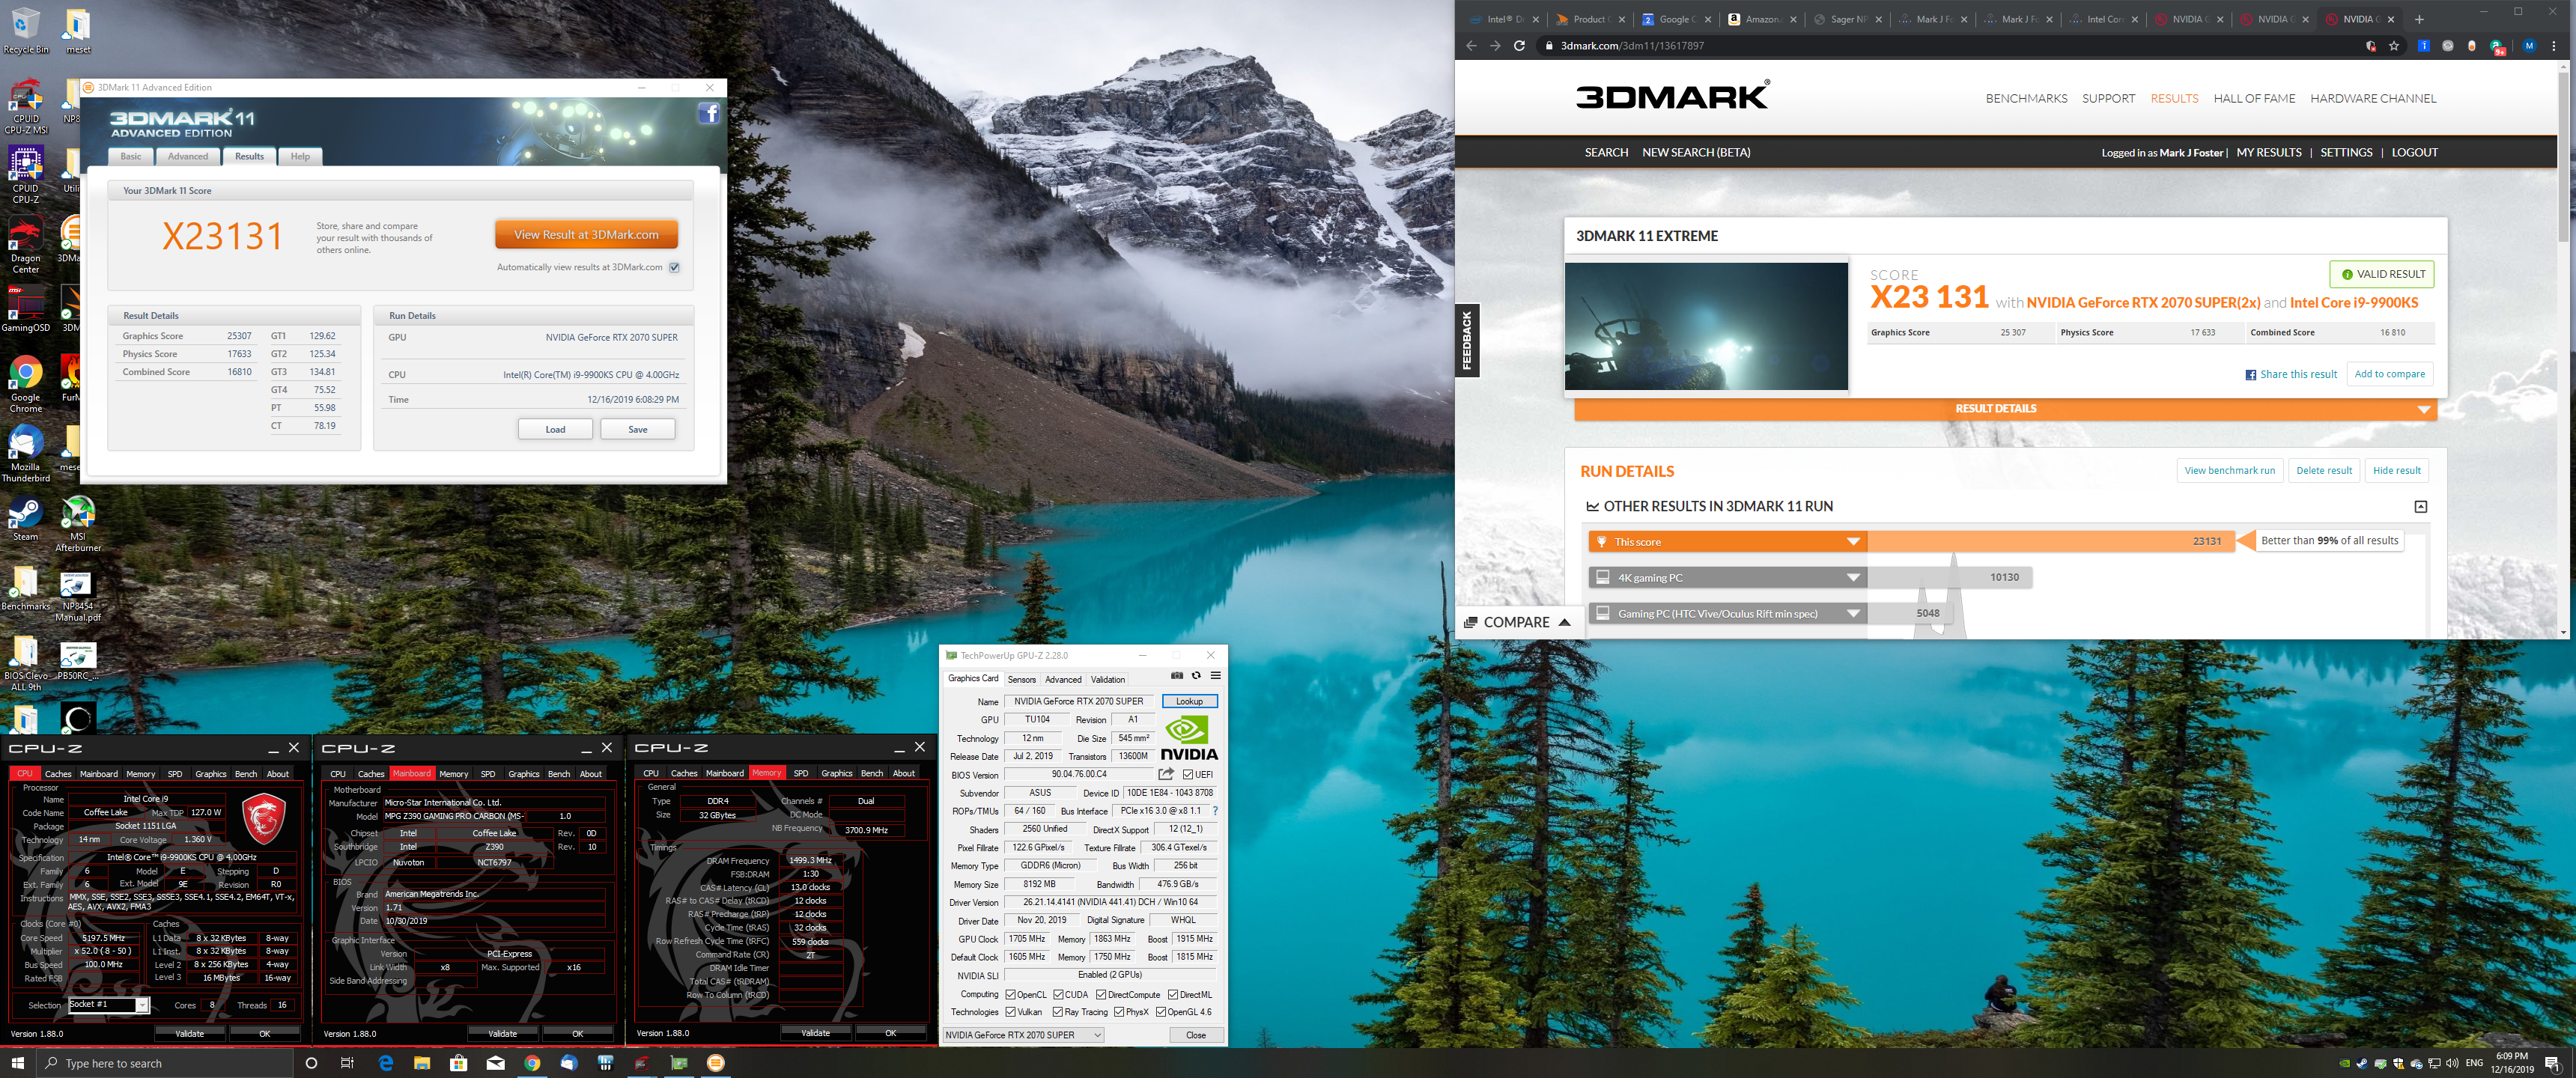Click the This score 23131 orange bar

(x=1911, y=542)
